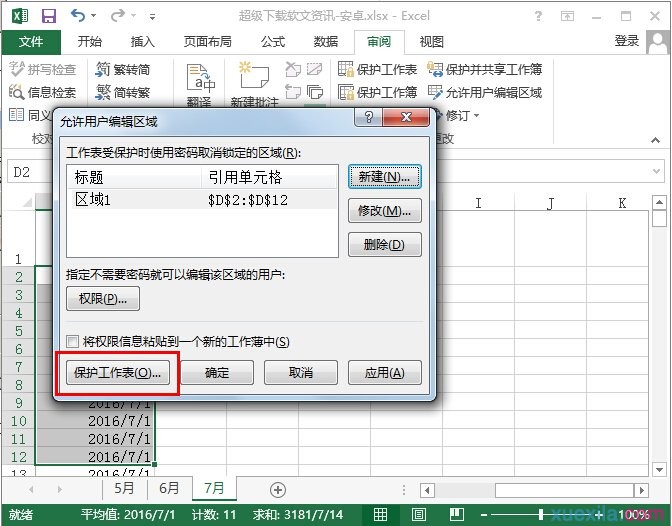The width and height of the screenshot is (672, 526).
Task: Switch to the 视图 tab
Action: click(x=431, y=42)
